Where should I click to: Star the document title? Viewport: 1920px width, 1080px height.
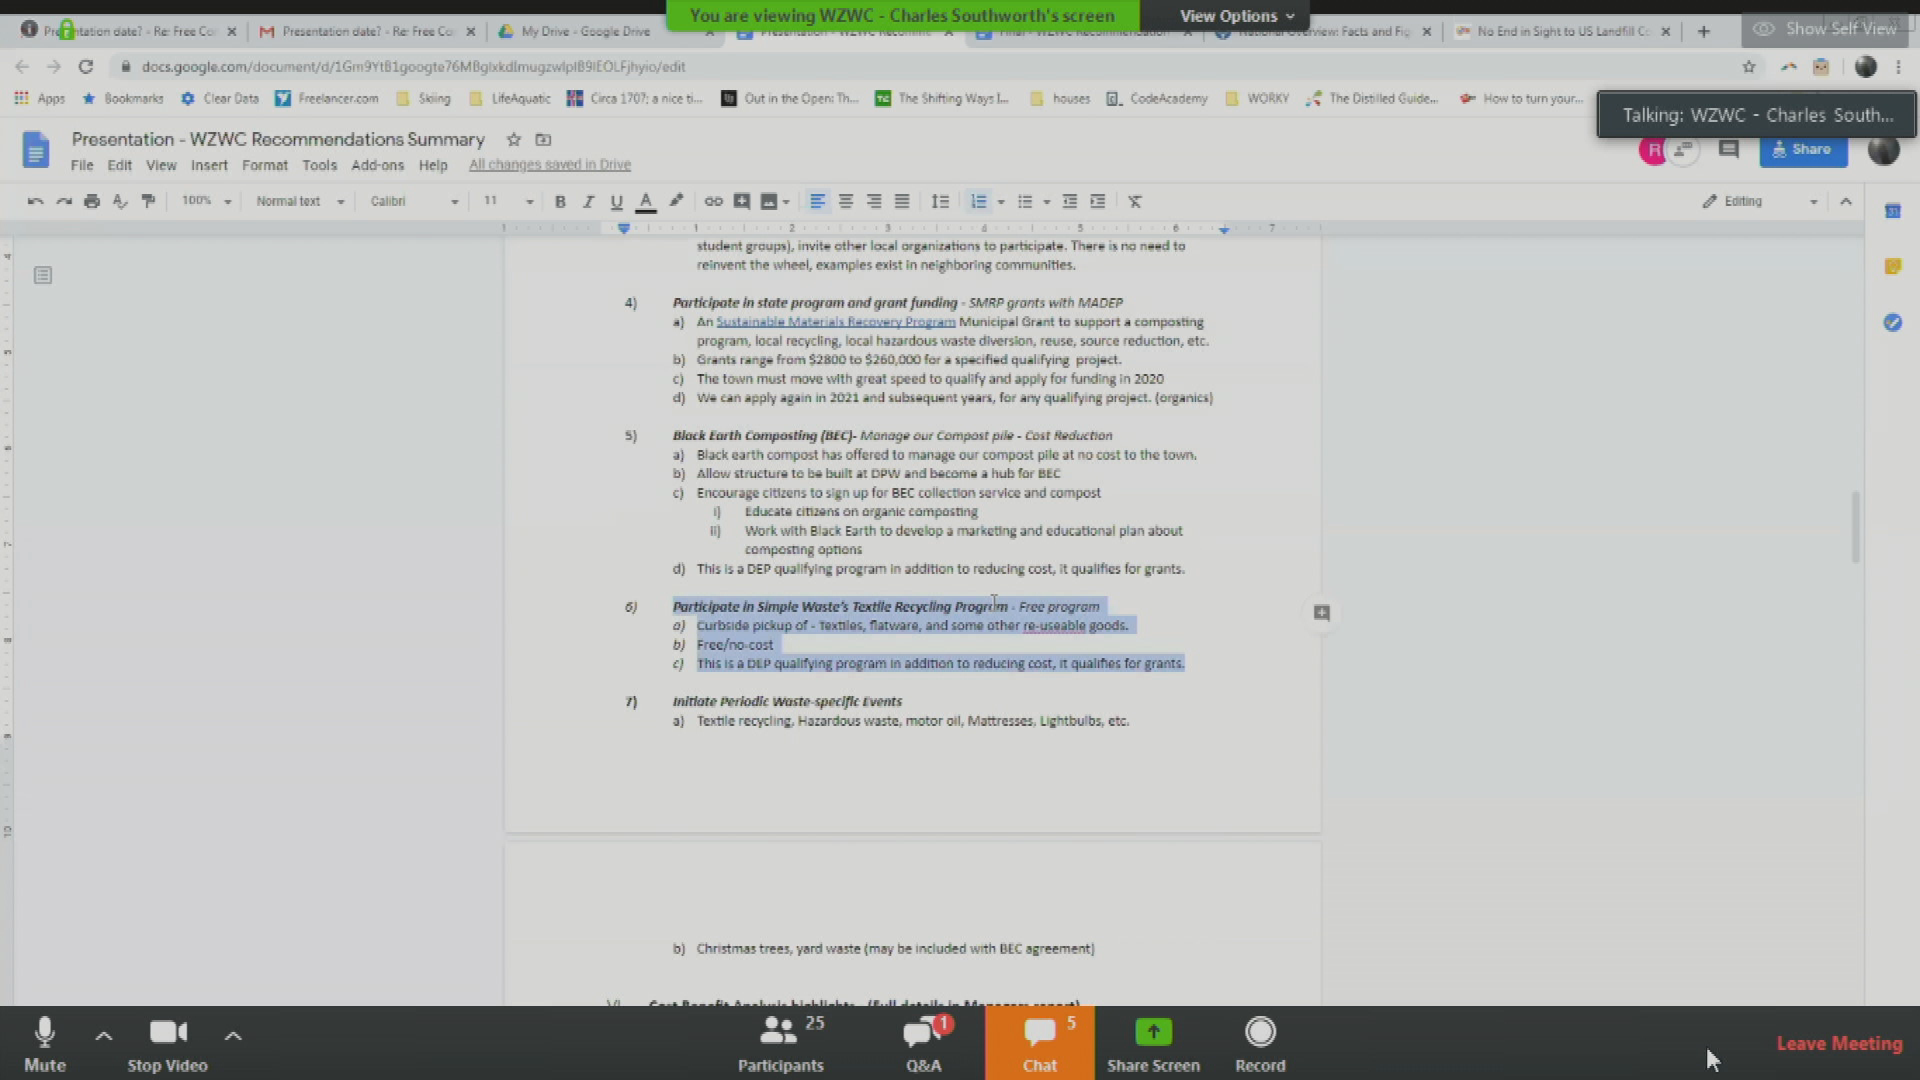point(513,139)
